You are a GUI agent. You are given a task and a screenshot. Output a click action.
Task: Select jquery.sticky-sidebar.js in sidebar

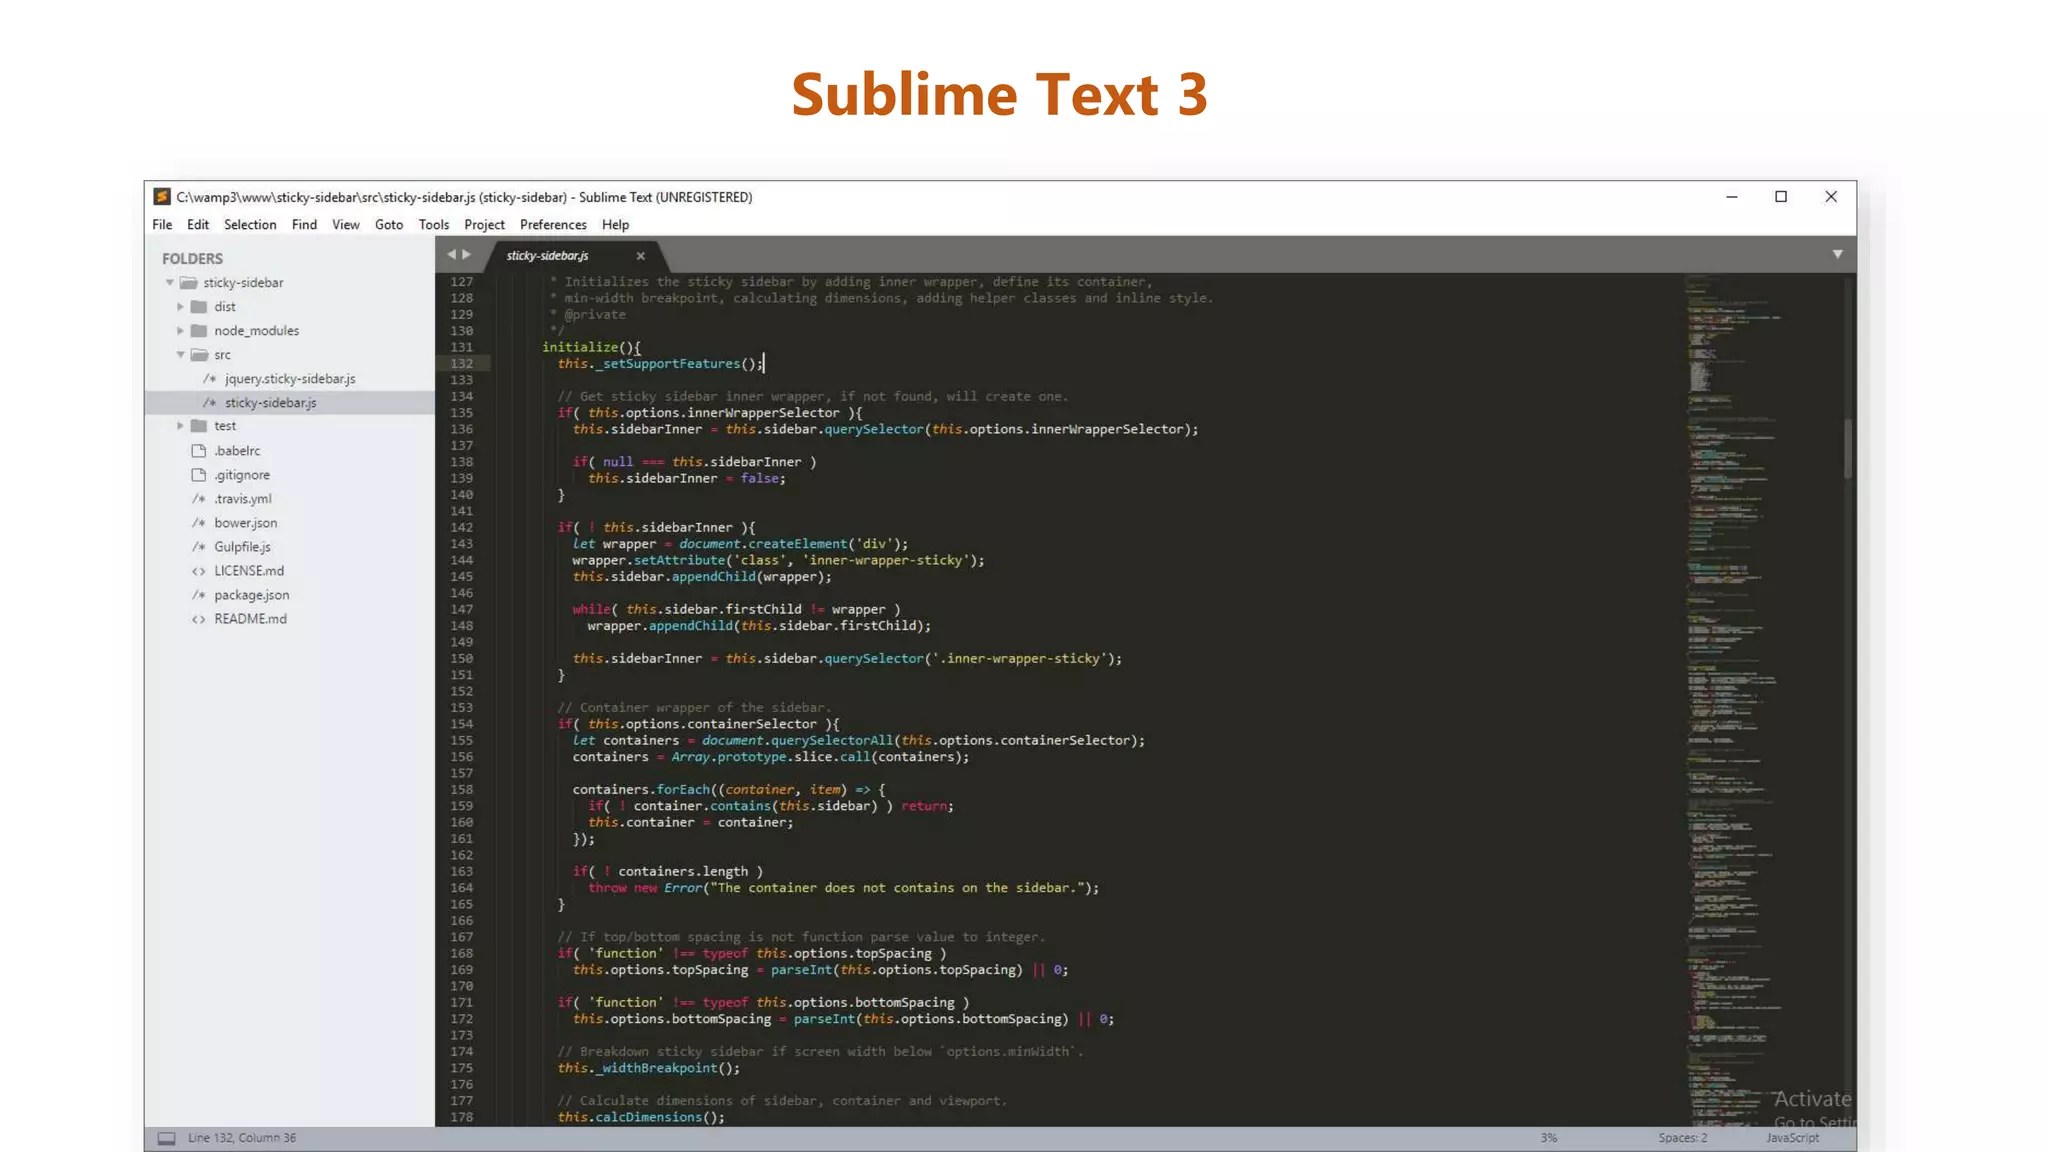[x=290, y=379]
